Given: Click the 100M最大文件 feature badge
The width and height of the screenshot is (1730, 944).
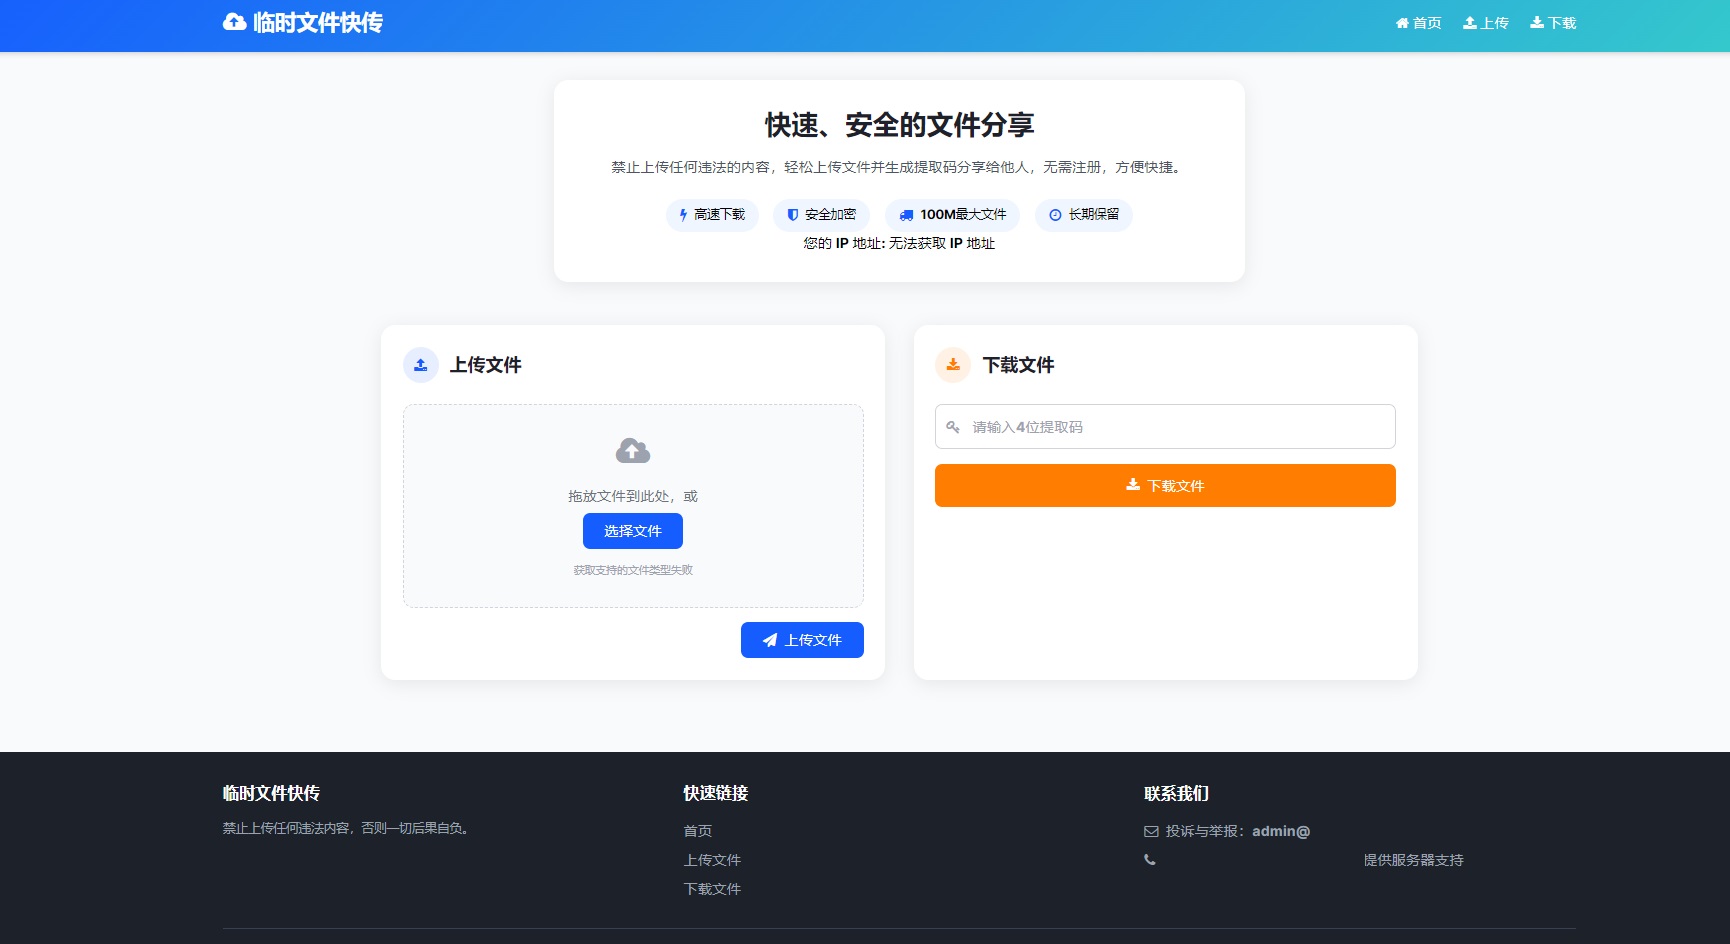Looking at the screenshot, I should click(950, 214).
